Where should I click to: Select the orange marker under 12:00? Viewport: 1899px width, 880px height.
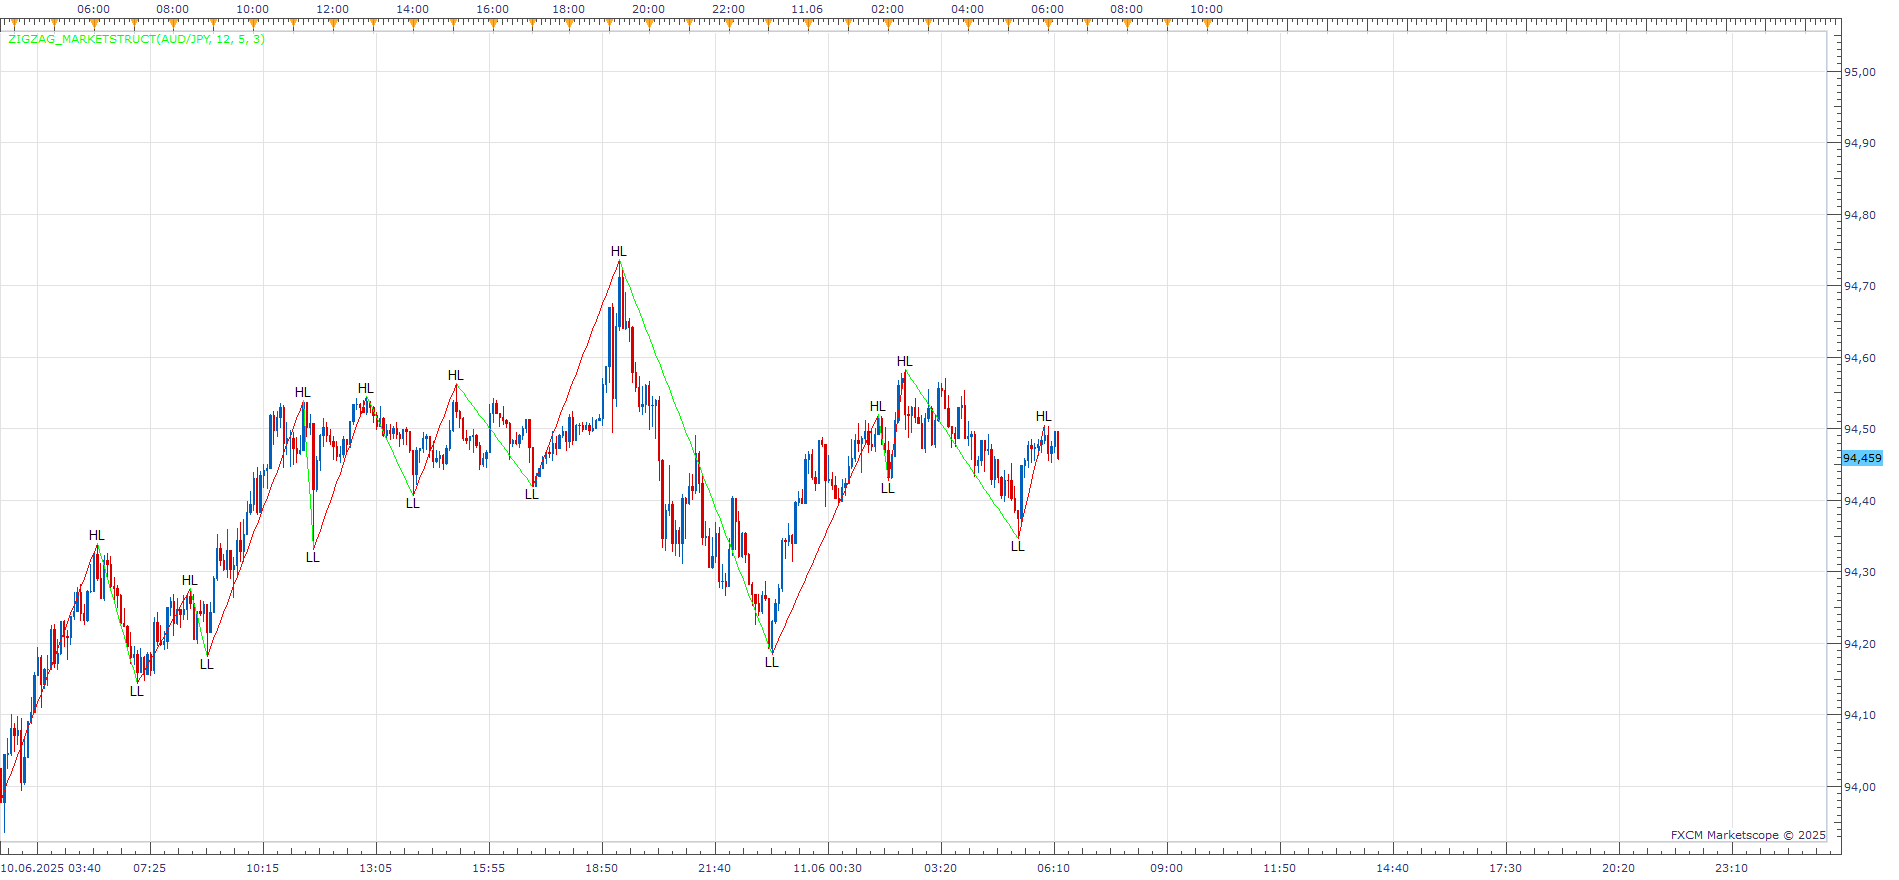coord(332,25)
